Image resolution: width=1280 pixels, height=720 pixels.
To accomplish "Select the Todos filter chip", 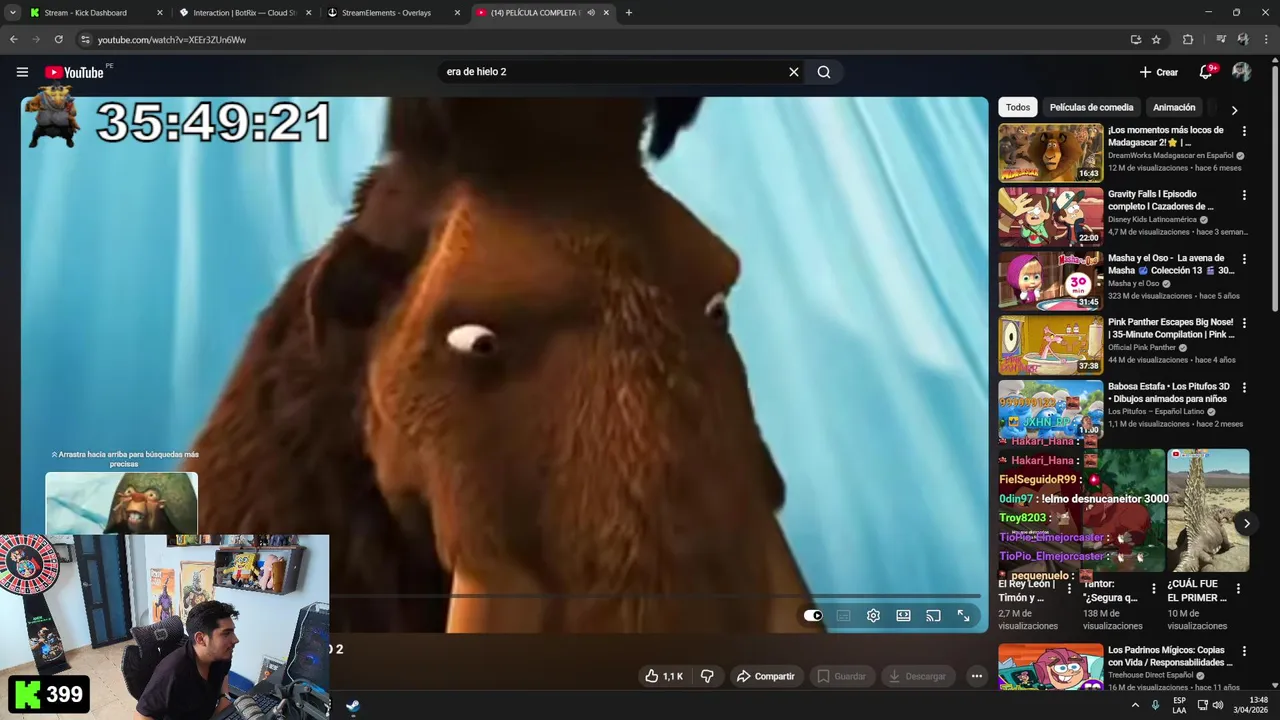I will pos(1018,107).
